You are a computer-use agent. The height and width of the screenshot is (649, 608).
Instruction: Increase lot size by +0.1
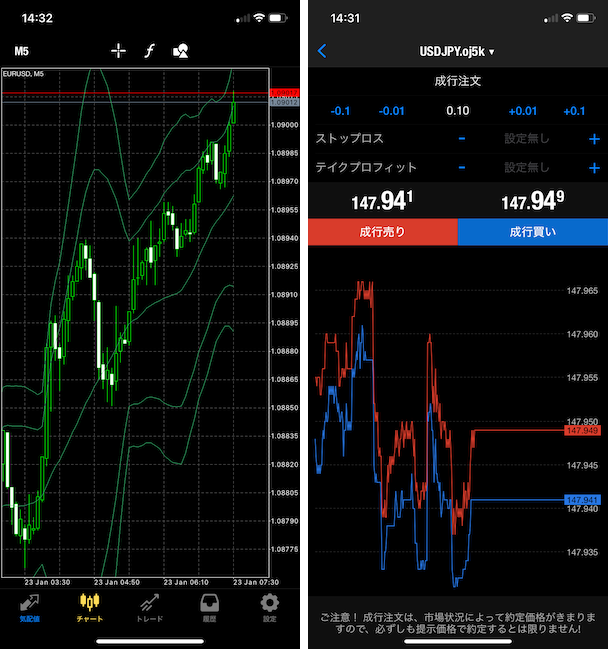point(574,111)
